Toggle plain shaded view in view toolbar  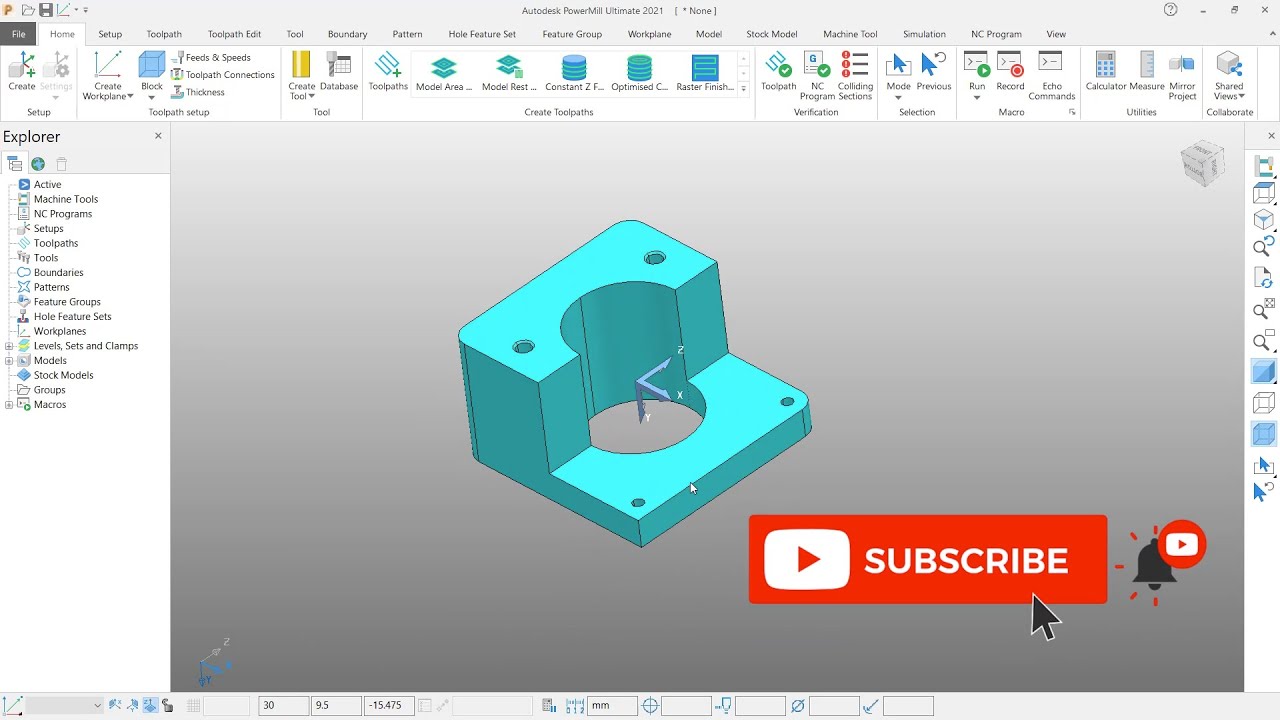click(1264, 372)
